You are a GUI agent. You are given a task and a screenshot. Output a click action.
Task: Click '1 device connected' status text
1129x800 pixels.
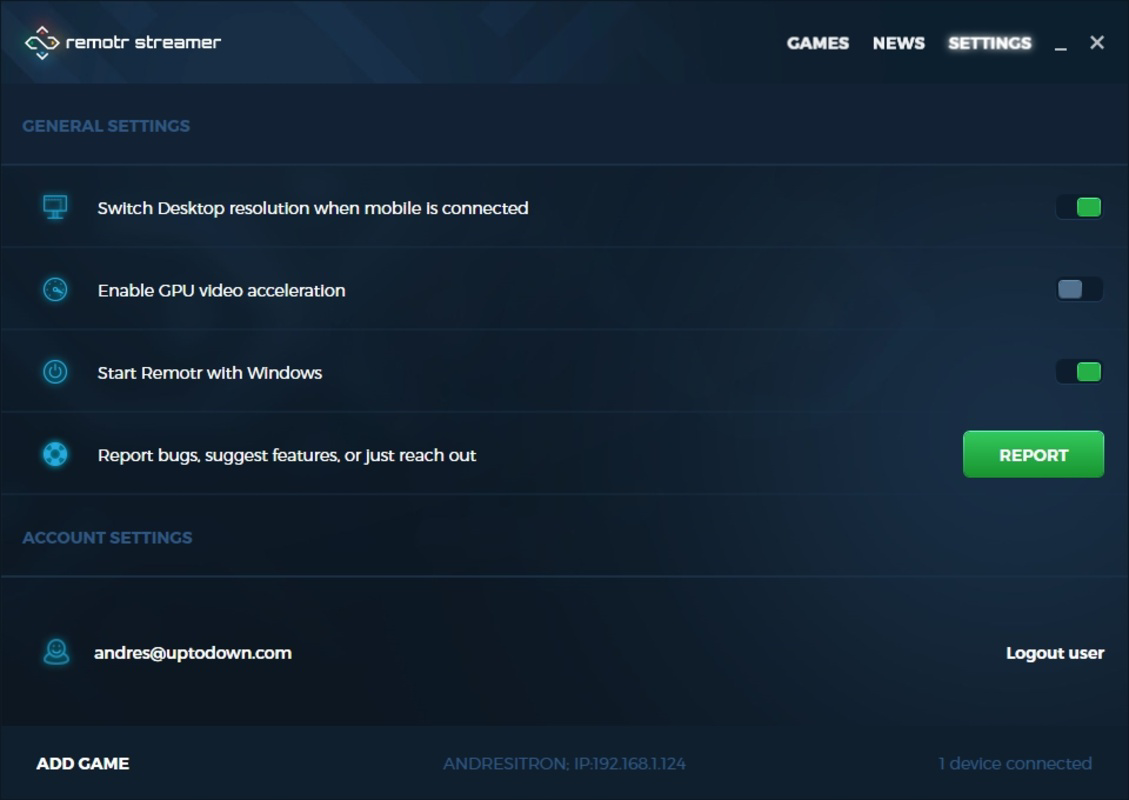coord(1015,763)
